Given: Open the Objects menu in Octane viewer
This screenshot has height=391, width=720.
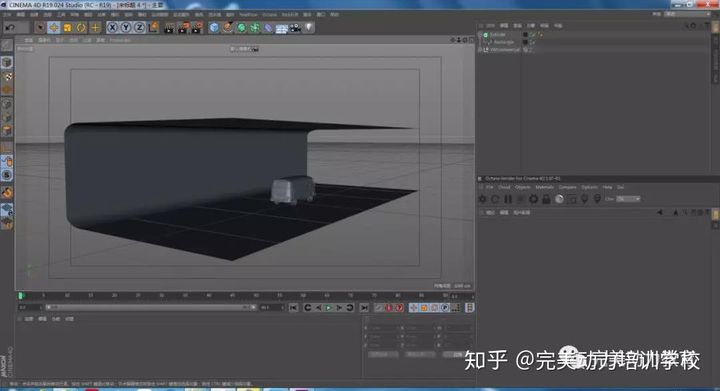Looking at the screenshot, I should pos(523,187).
